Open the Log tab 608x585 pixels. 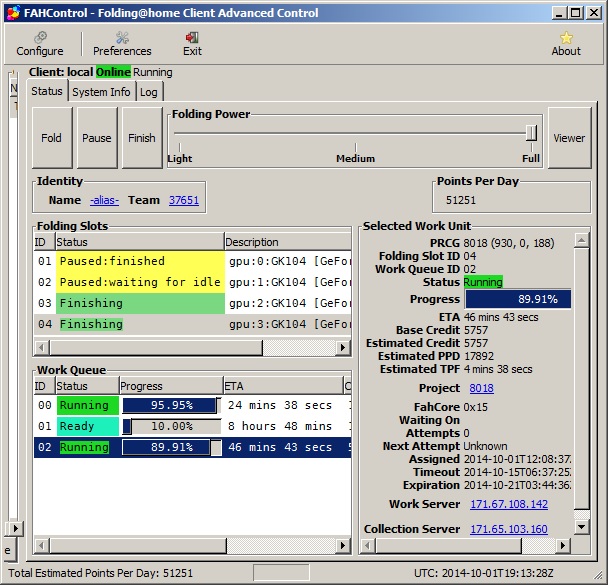click(149, 92)
